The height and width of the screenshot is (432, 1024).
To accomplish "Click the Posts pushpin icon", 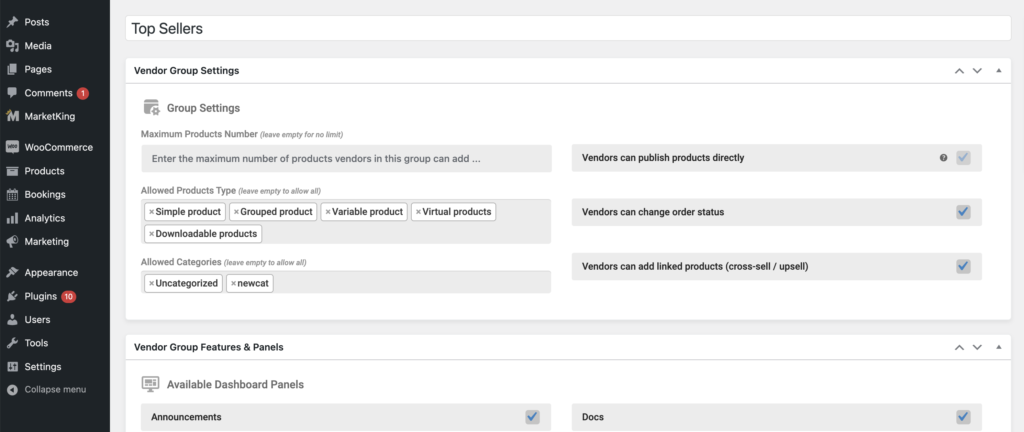I will [x=12, y=22].
